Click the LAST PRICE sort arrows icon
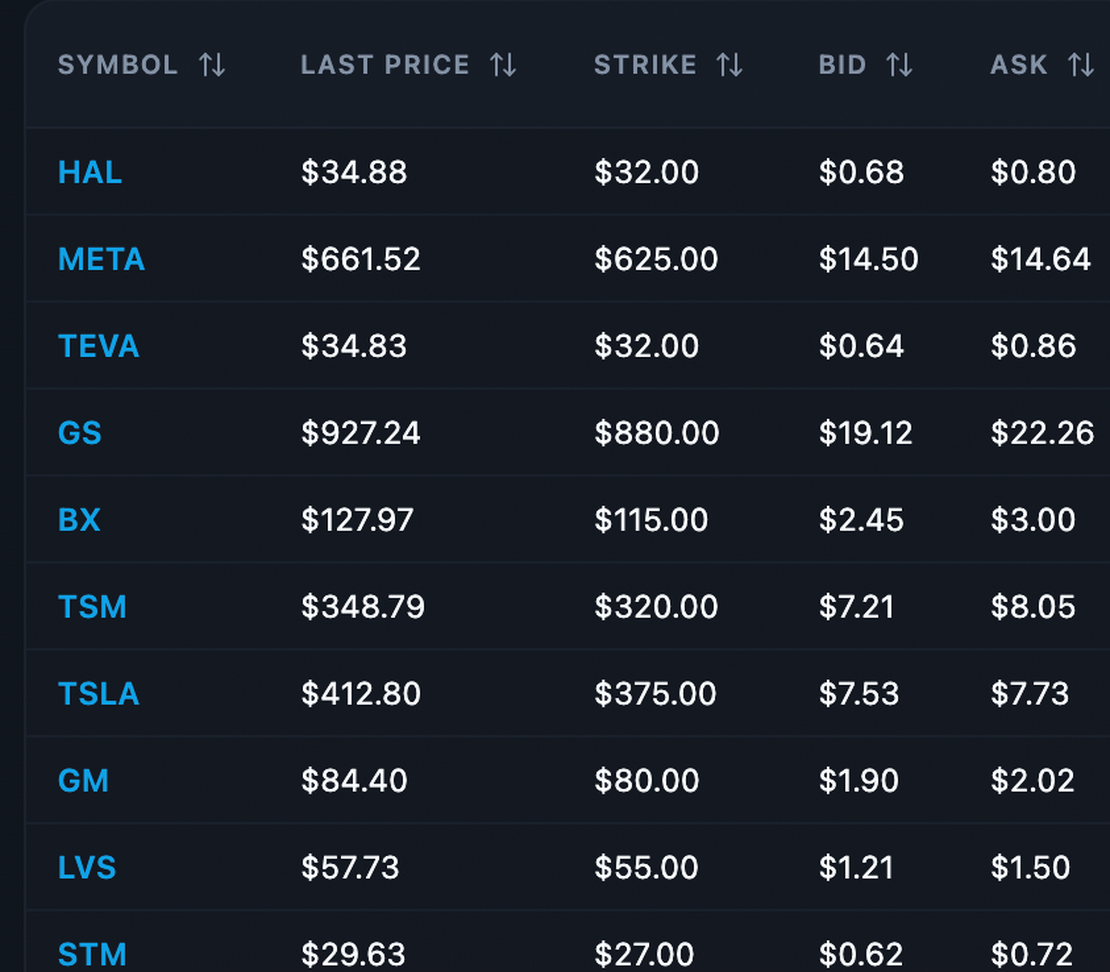Viewport: 1110px width, 972px height. pyautogui.click(x=504, y=64)
